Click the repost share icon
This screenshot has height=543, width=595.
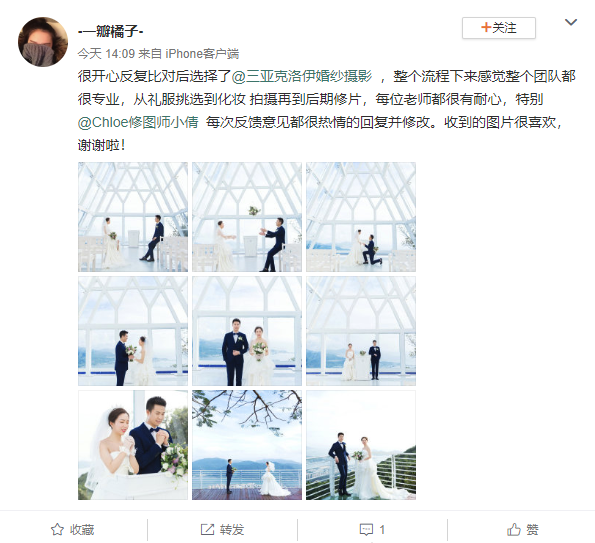coord(207,529)
